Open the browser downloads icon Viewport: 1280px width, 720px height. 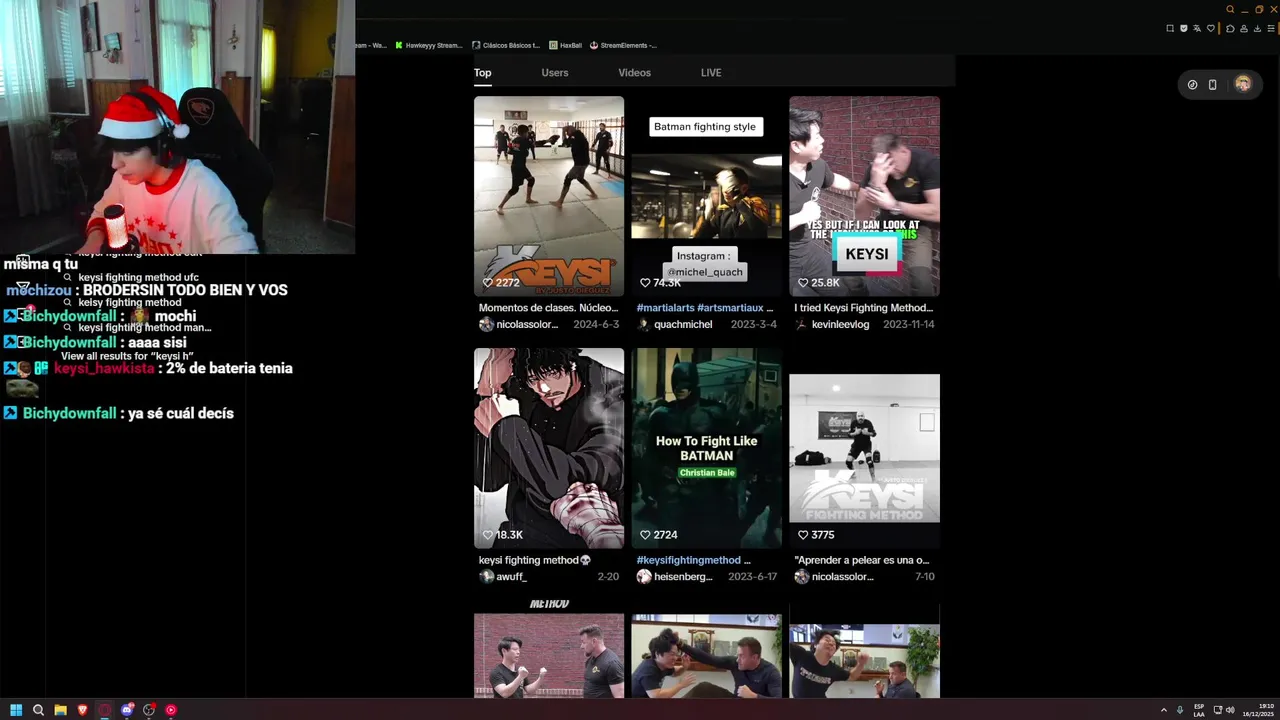click(1258, 28)
